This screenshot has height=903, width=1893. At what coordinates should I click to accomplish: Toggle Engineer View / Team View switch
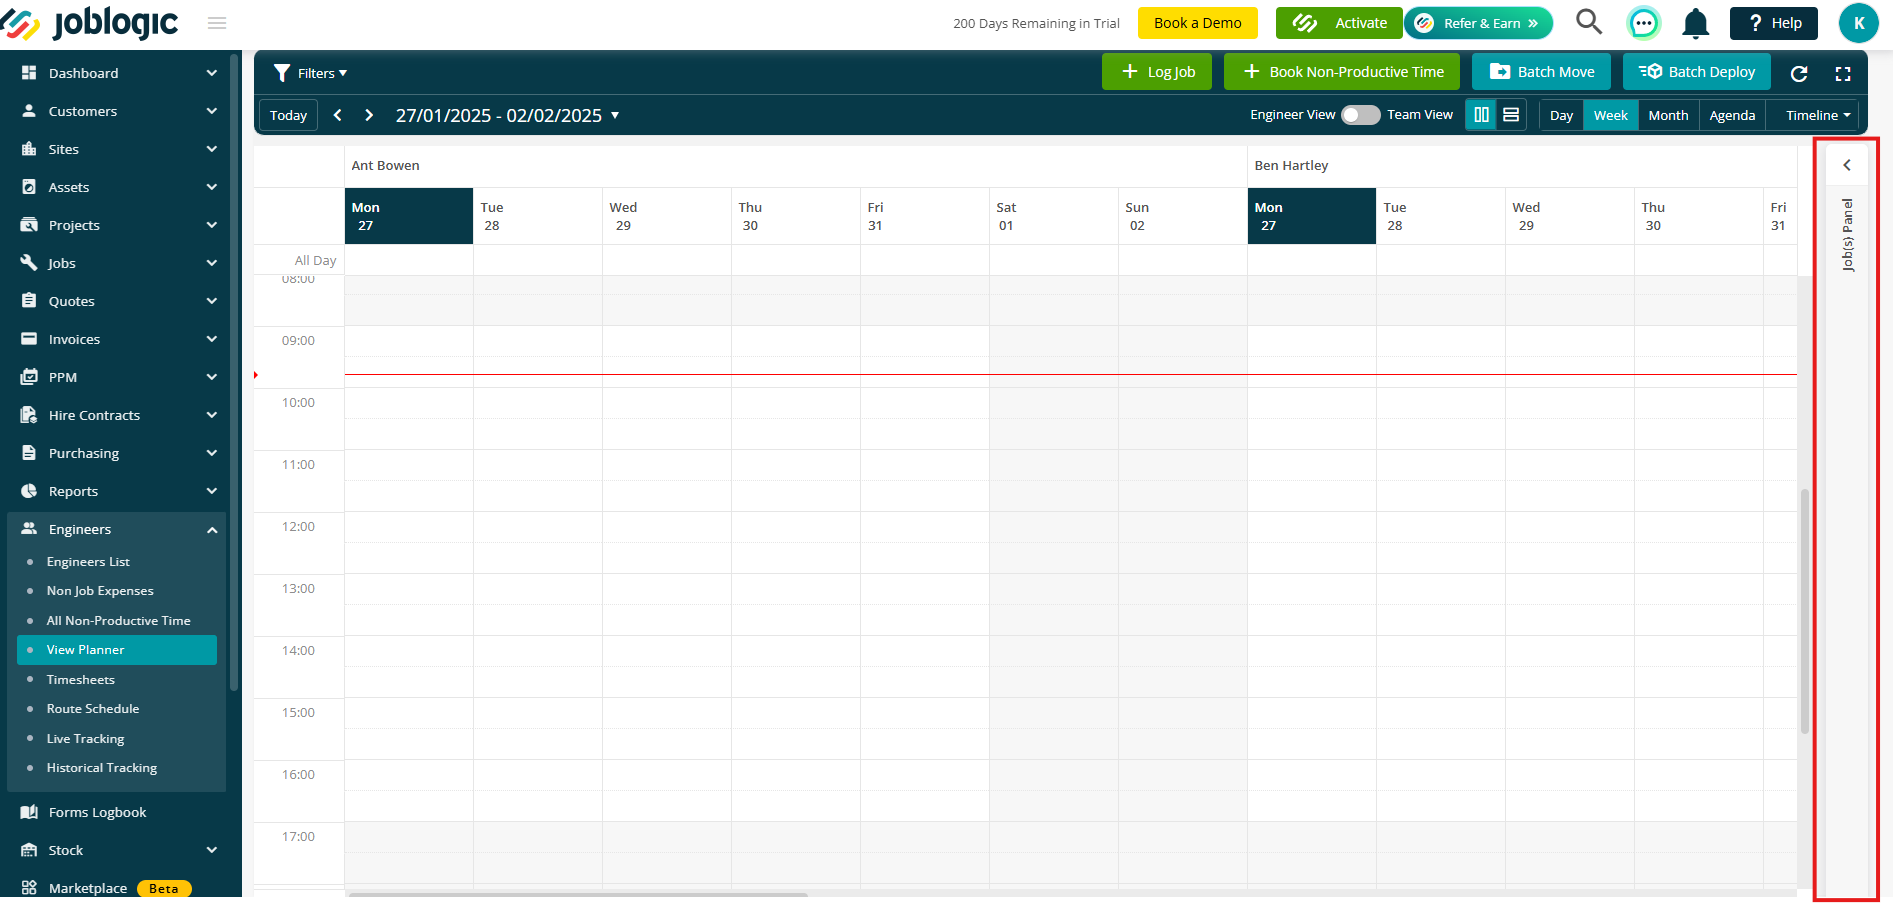click(1360, 115)
